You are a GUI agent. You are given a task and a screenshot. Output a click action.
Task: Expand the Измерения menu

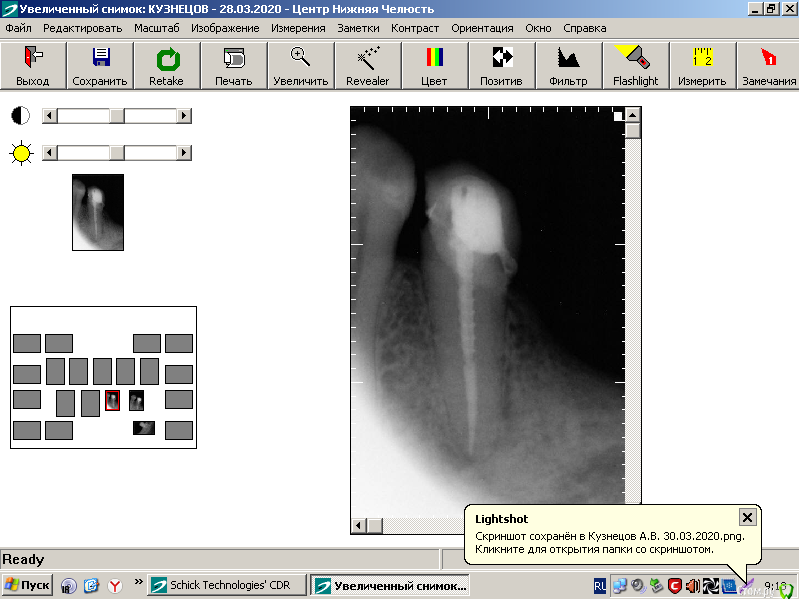(298, 28)
